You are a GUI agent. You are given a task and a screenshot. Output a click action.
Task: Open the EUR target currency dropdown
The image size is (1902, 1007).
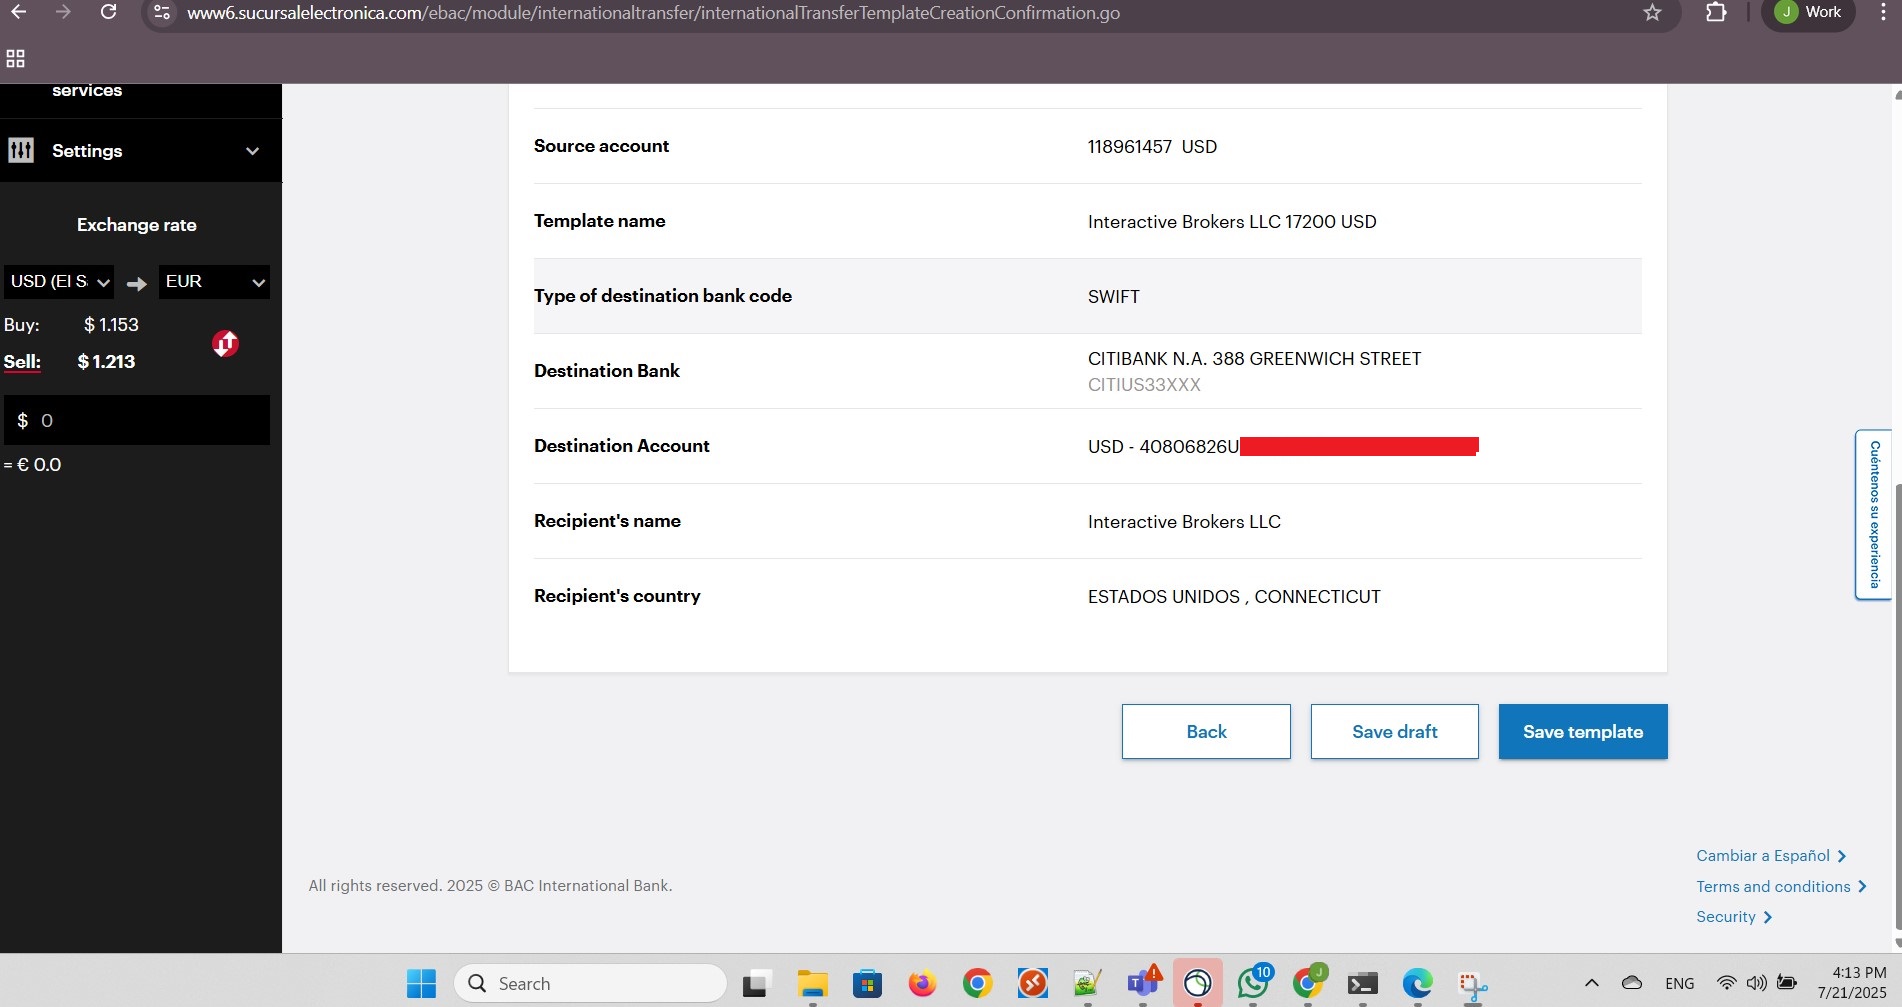[x=214, y=282]
